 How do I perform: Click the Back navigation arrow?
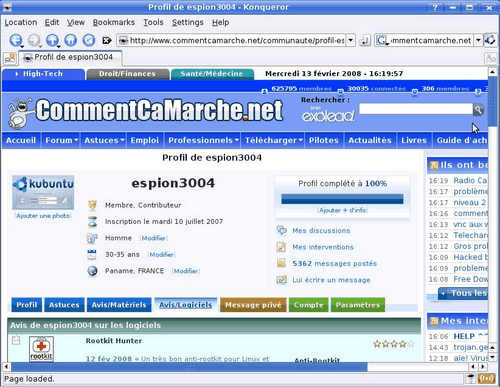pyautogui.click(x=15, y=40)
